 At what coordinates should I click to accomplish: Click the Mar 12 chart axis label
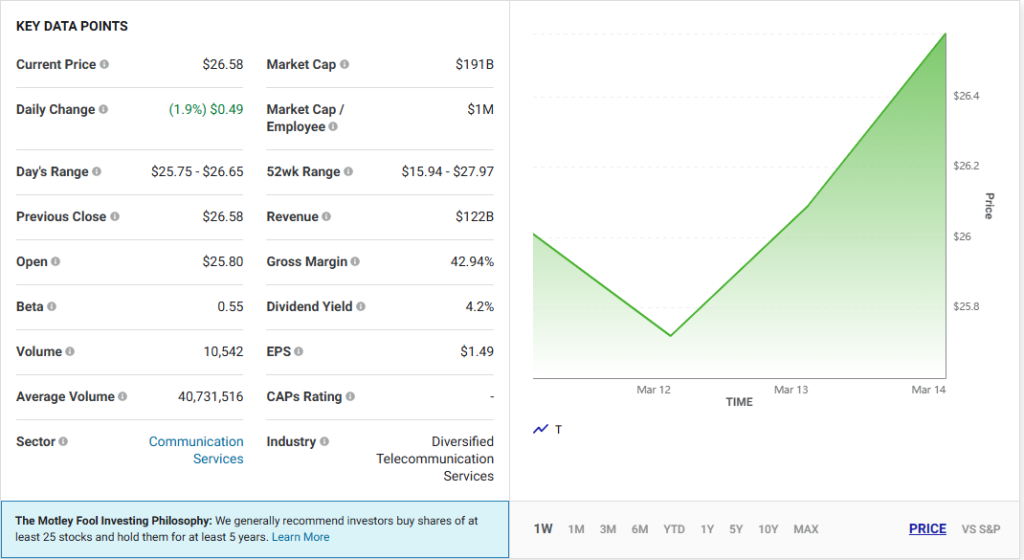pos(654,390)
